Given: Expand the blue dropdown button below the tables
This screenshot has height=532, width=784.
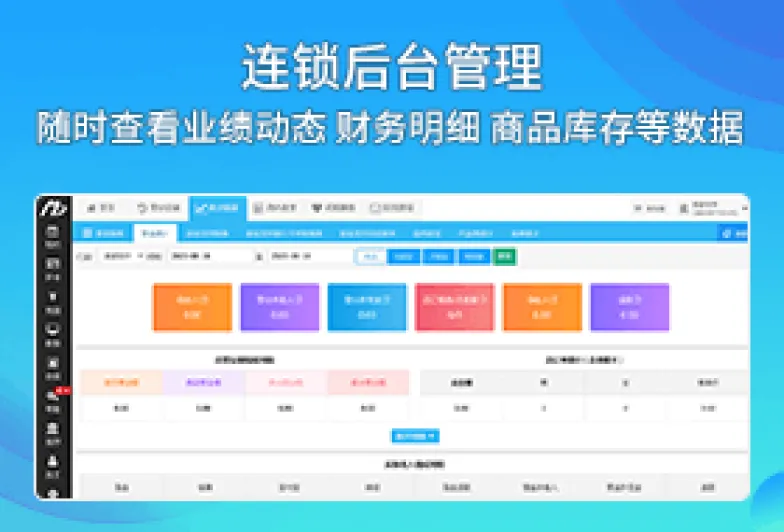Looking at the screenshot, I should 416,436.
